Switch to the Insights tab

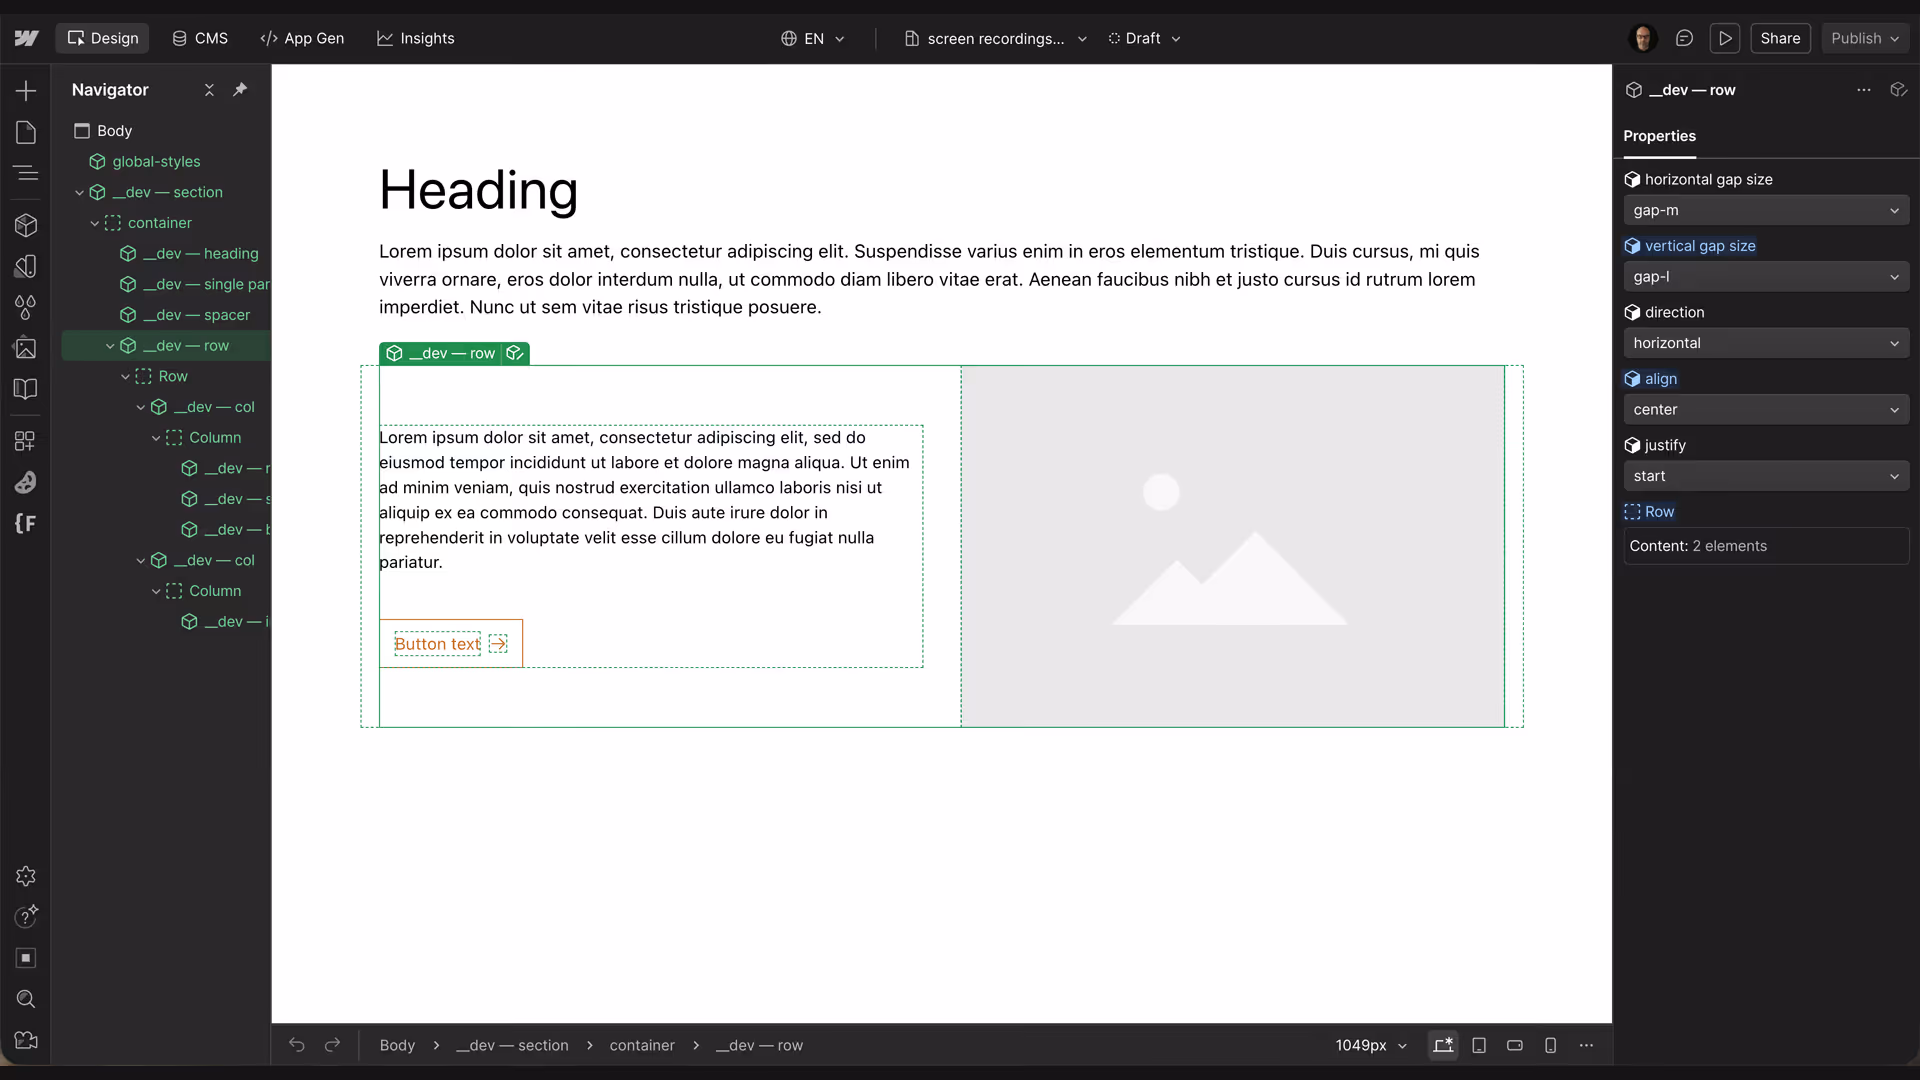(x=415, y=38)
